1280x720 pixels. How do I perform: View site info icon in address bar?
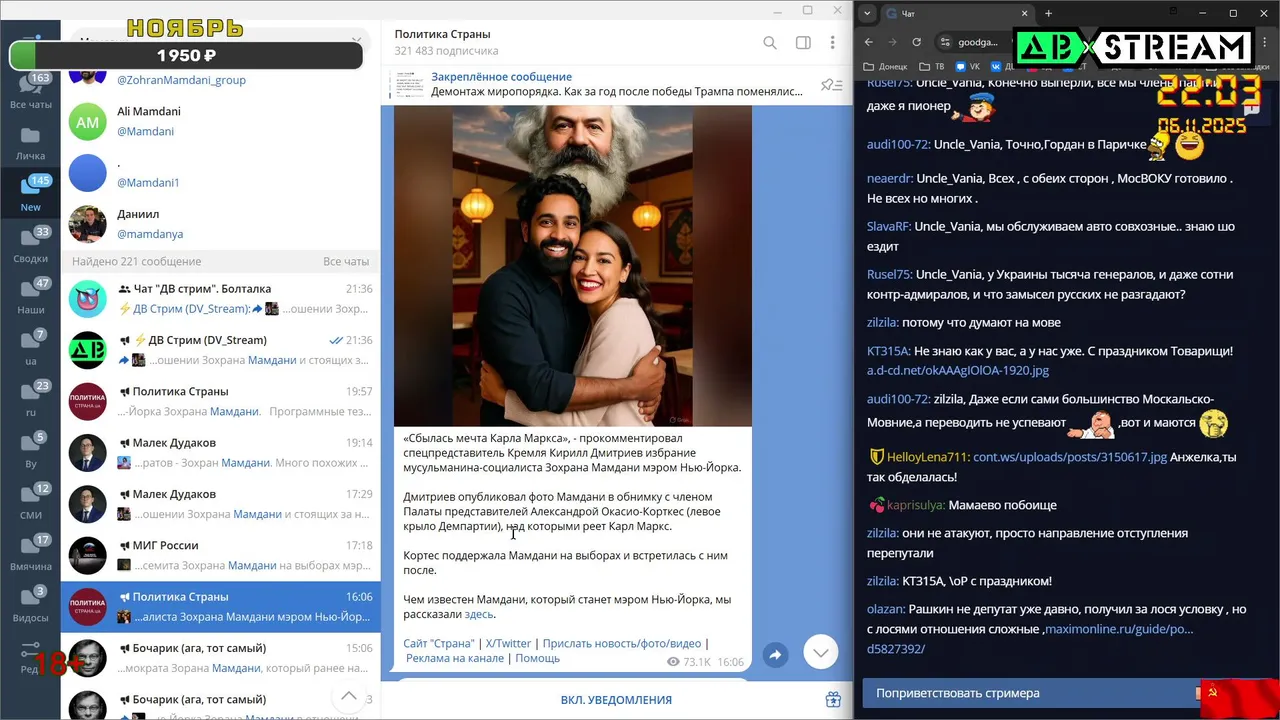[945, 42]
